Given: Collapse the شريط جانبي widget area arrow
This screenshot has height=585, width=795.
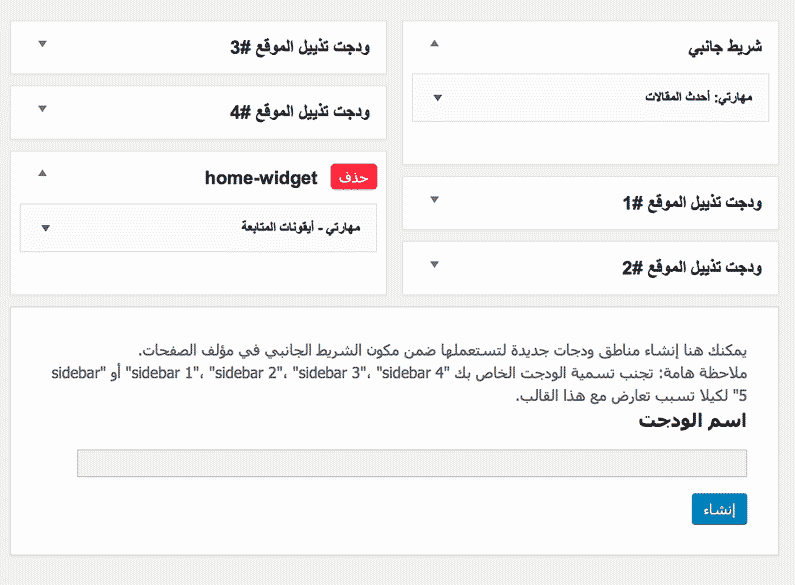Looking at the screenshot, I should 433,44.
